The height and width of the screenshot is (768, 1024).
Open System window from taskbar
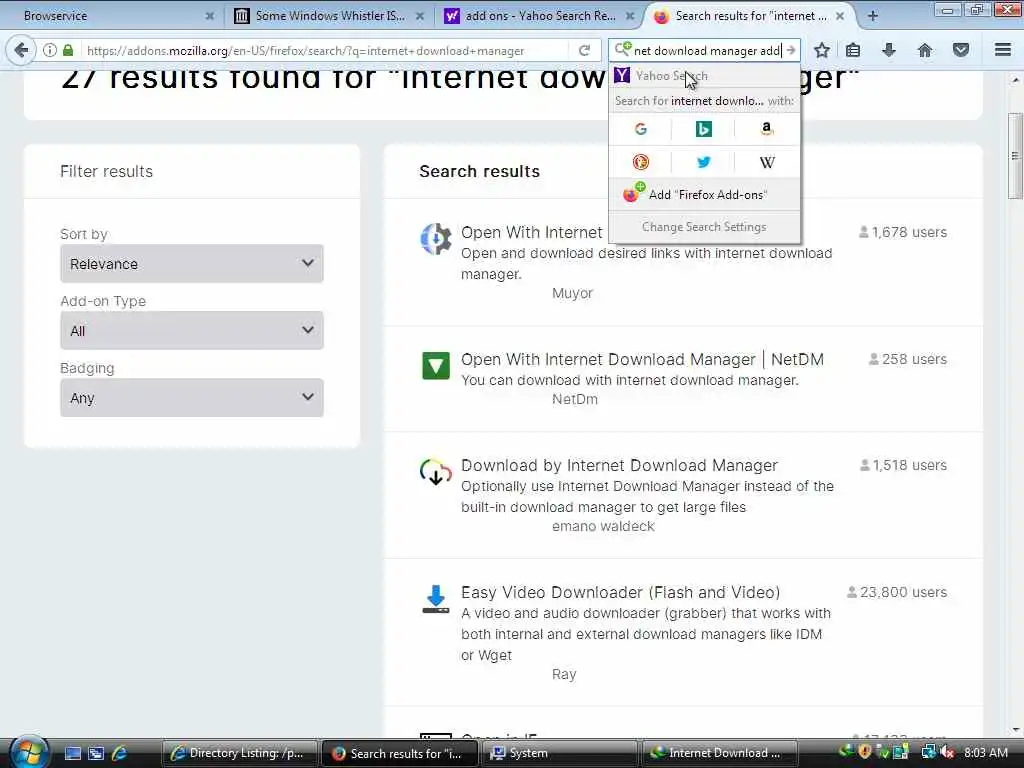tap(560, 753)
